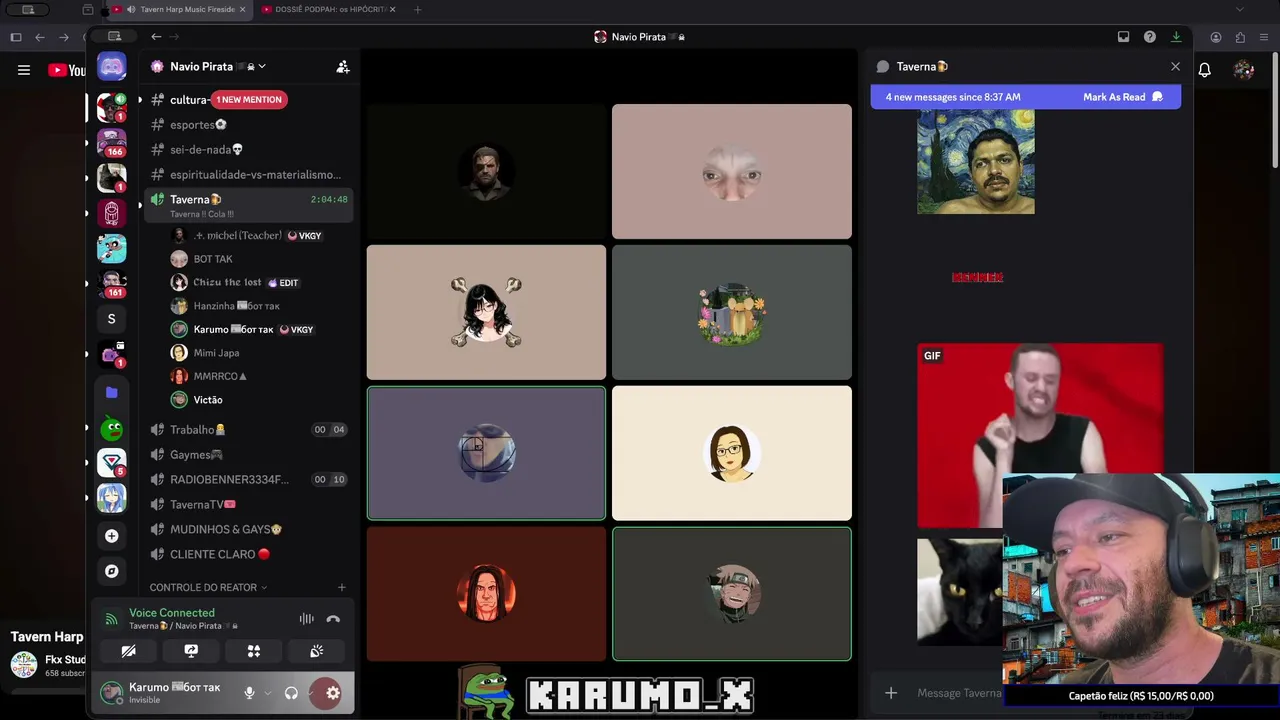
Task: Add attachment with chat plus button
Action: (x=891, y=693)
